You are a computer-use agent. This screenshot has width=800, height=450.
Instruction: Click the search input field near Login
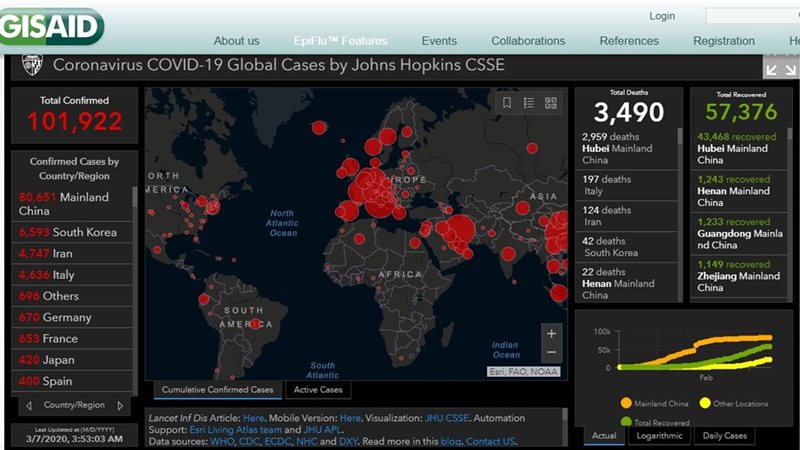pos(753,16)
